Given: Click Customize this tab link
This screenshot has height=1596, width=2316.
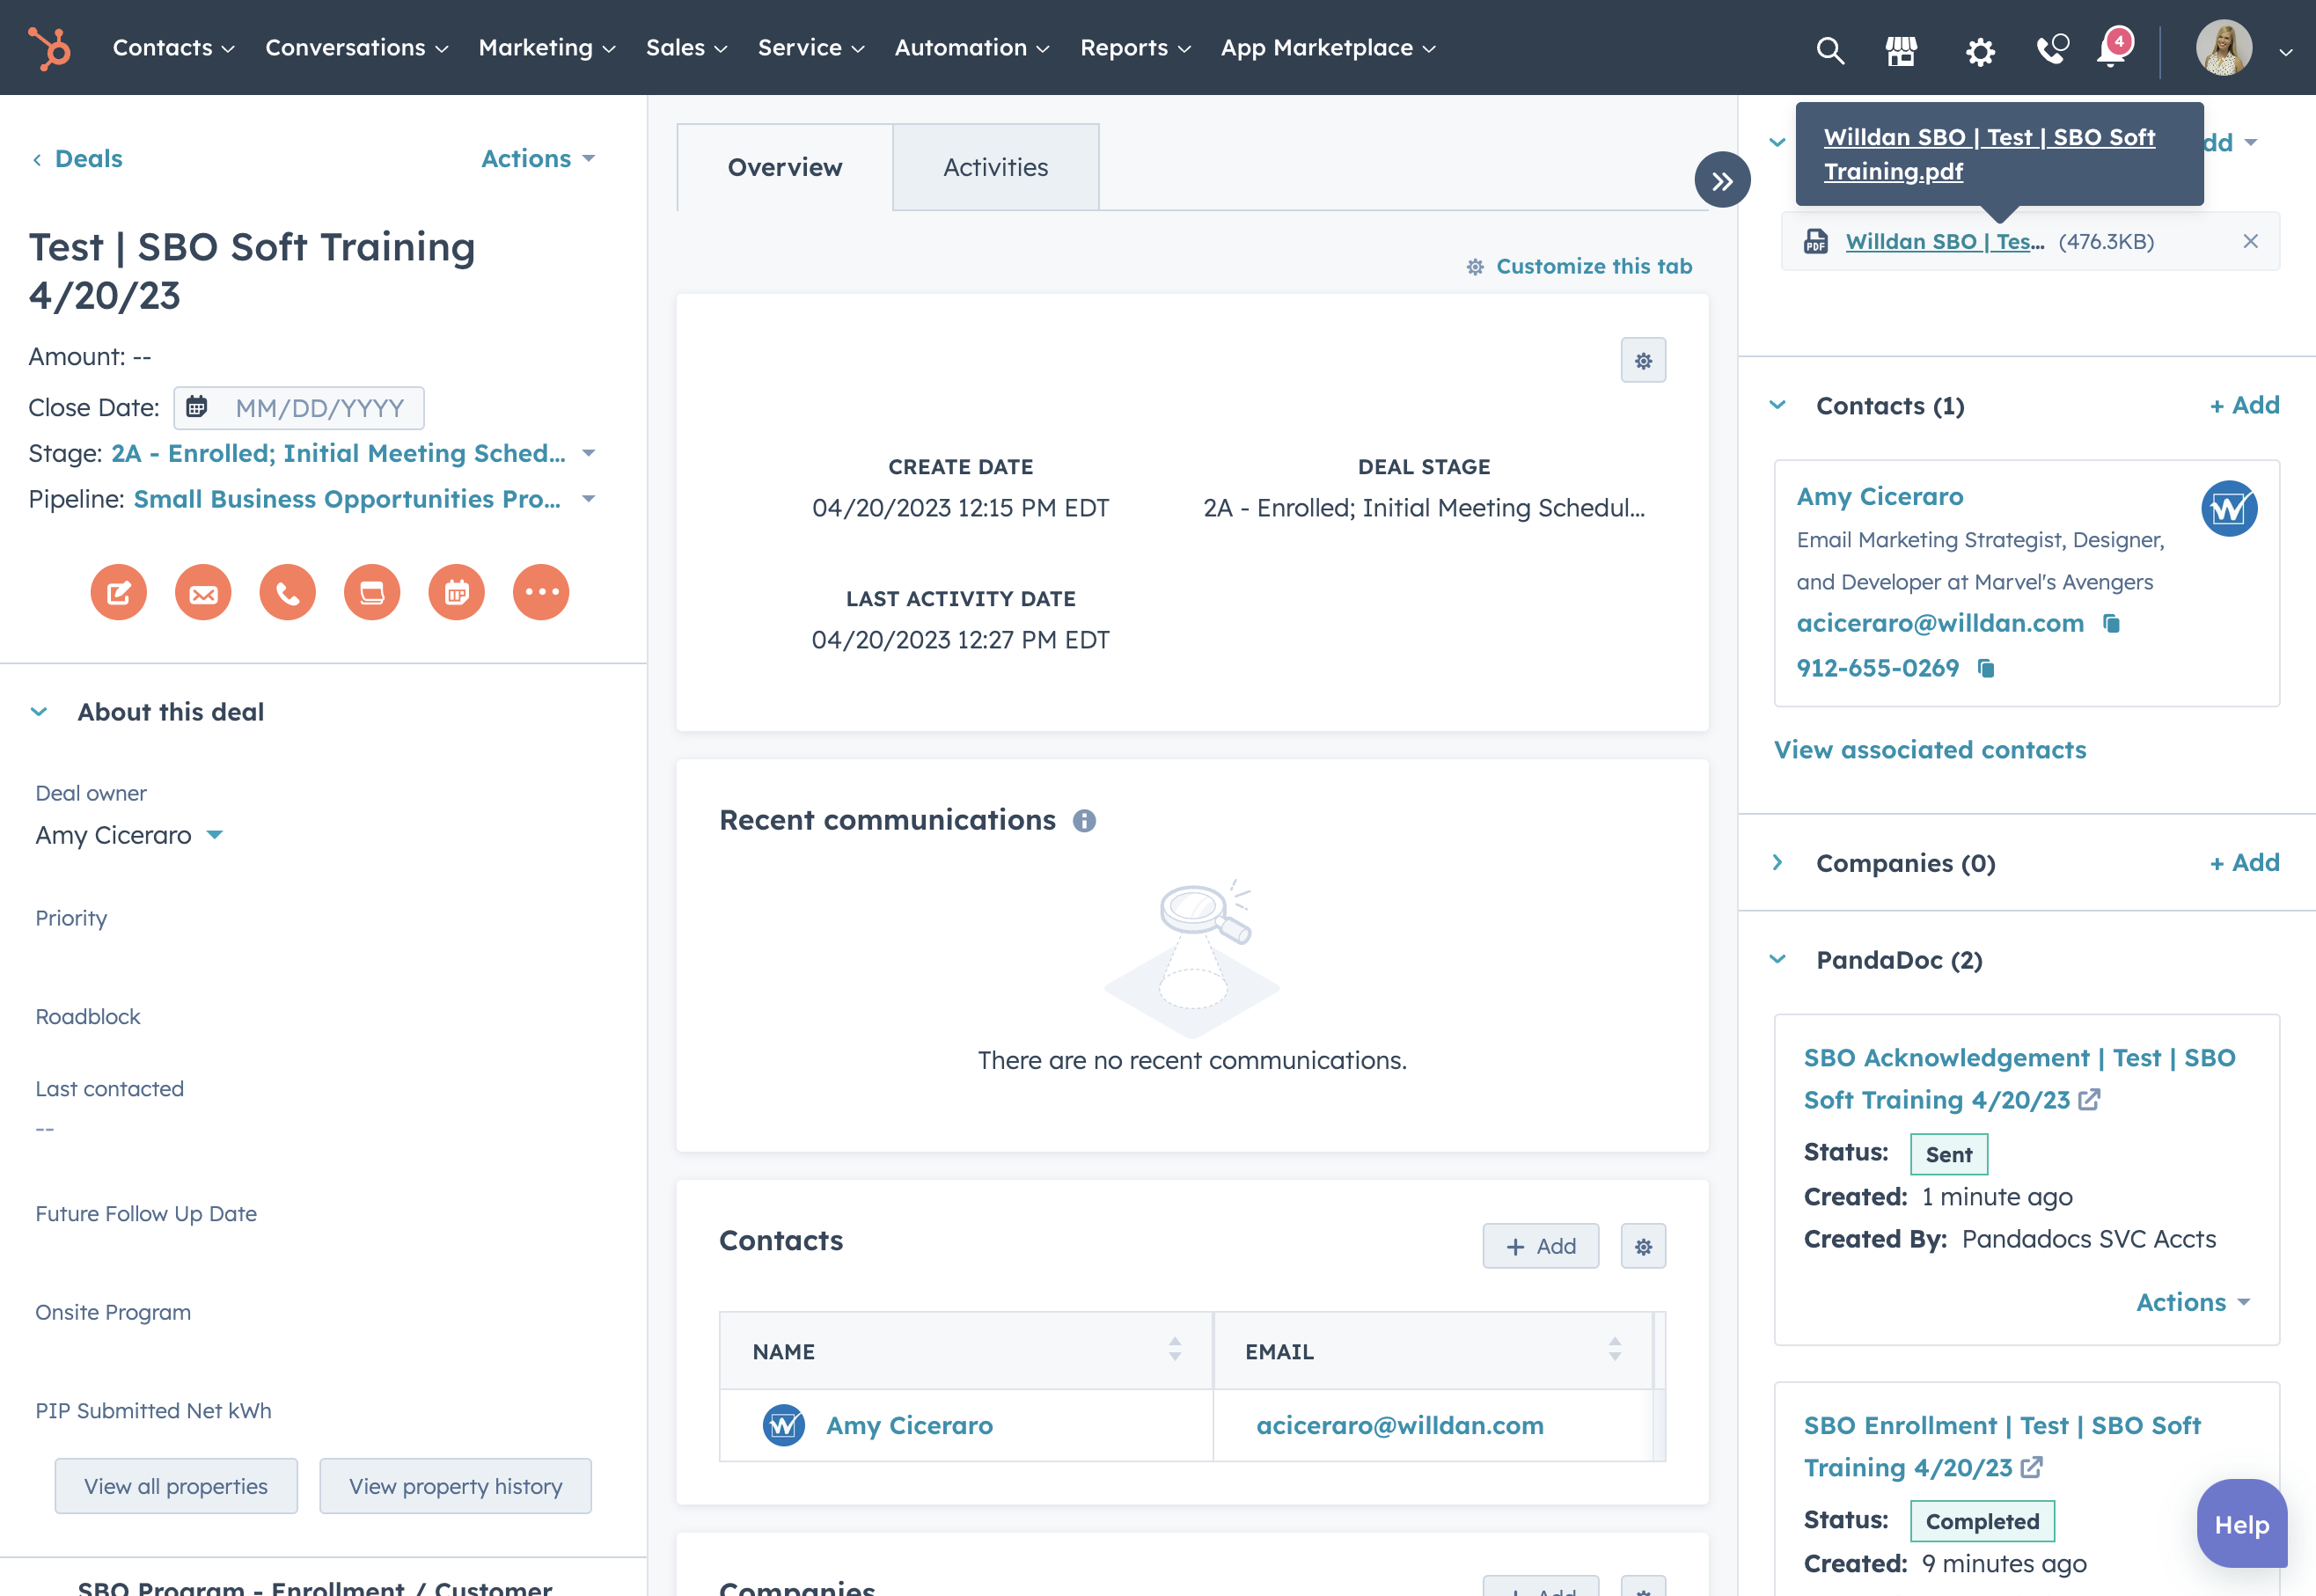Looking at the screenshot, I should 1579,266.
